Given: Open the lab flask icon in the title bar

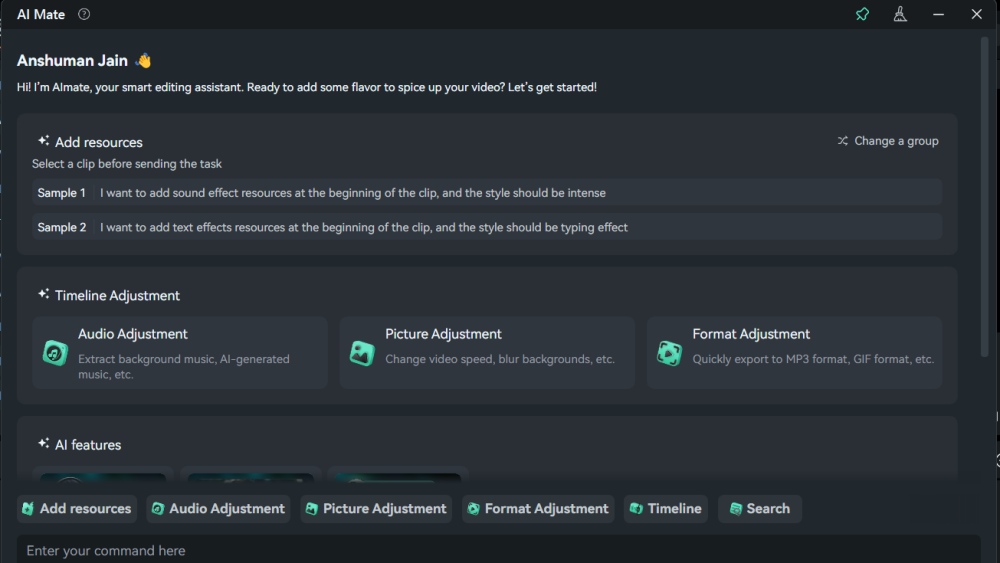Looking at the screenshot, I should coord(900,14).
